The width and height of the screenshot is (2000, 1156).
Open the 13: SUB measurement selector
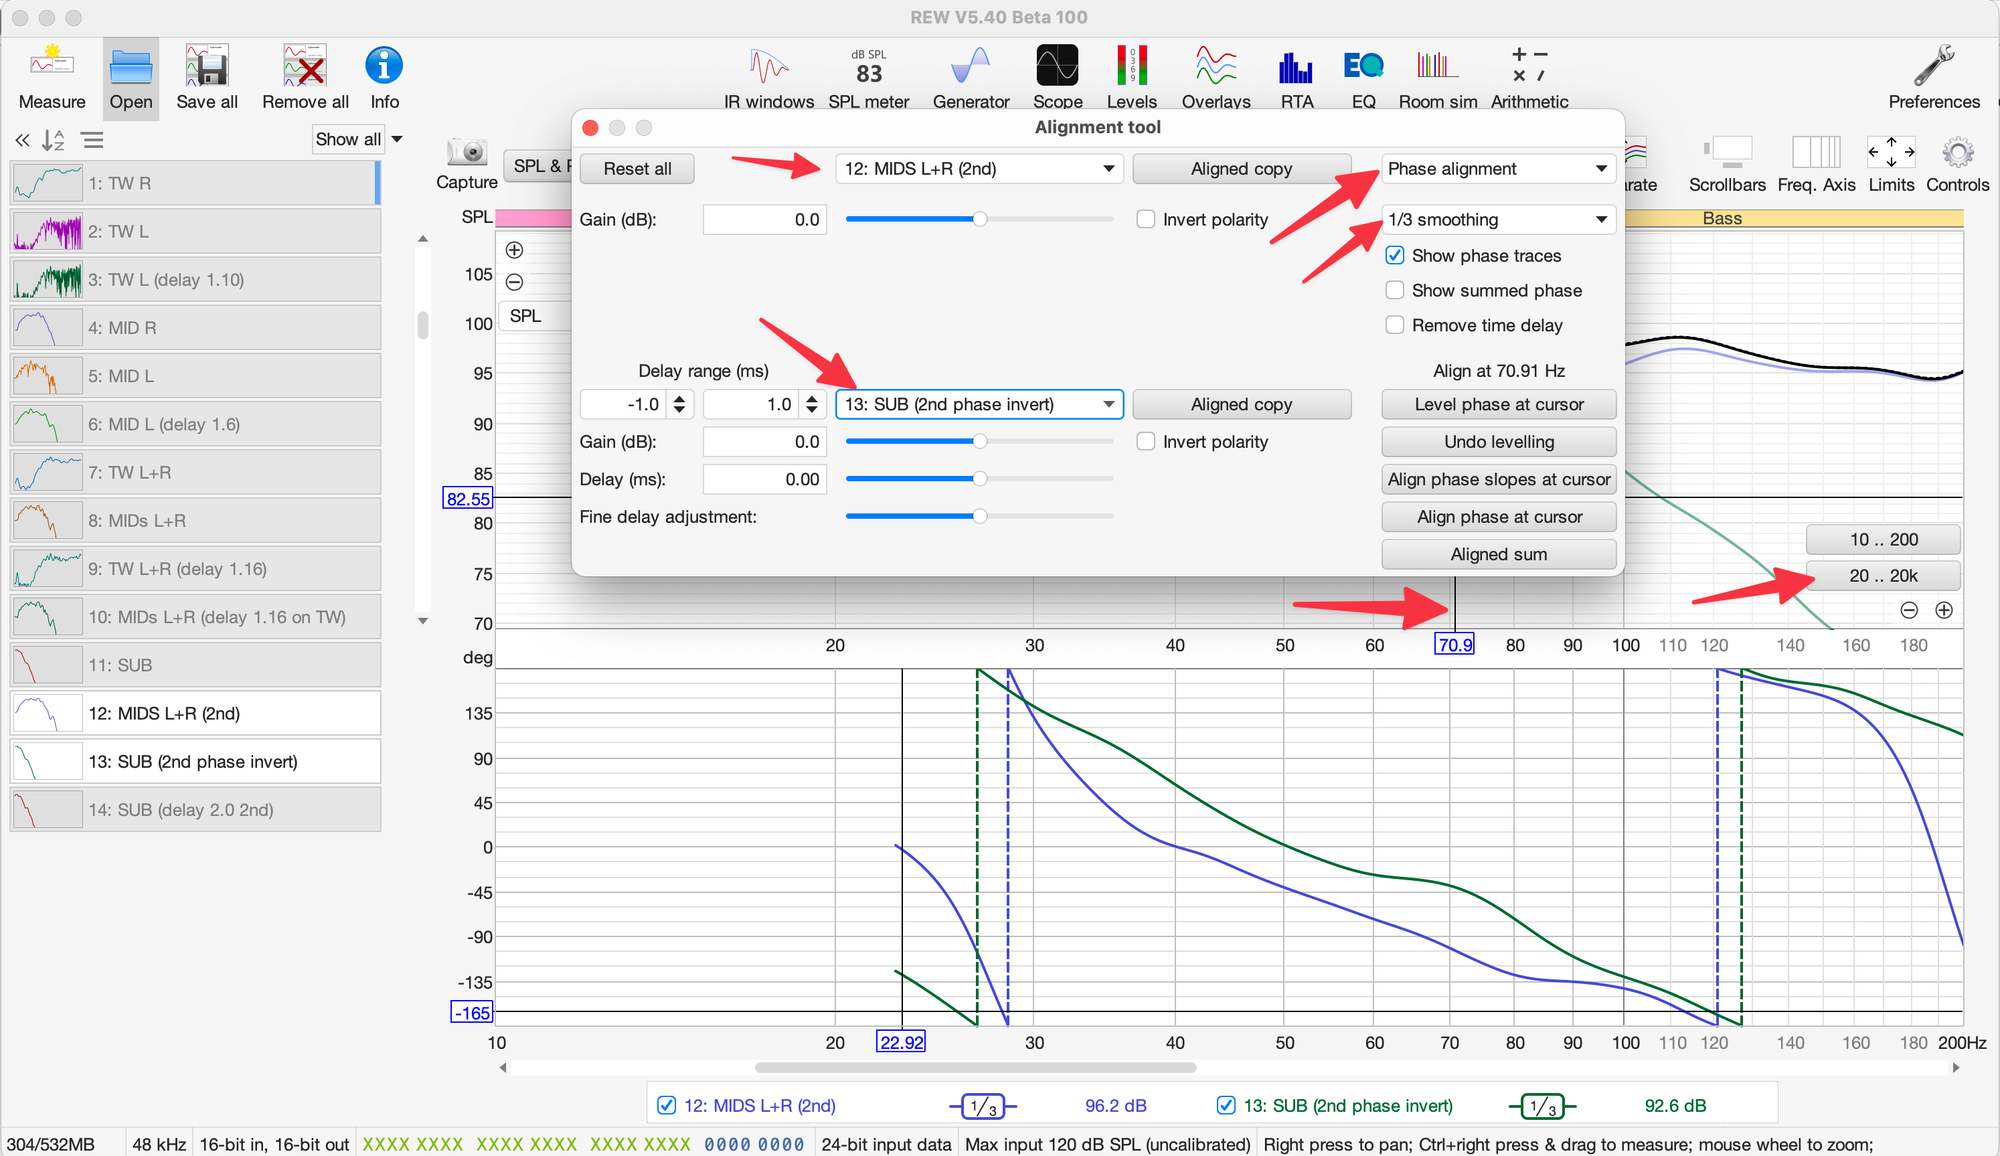coord(978,405)
